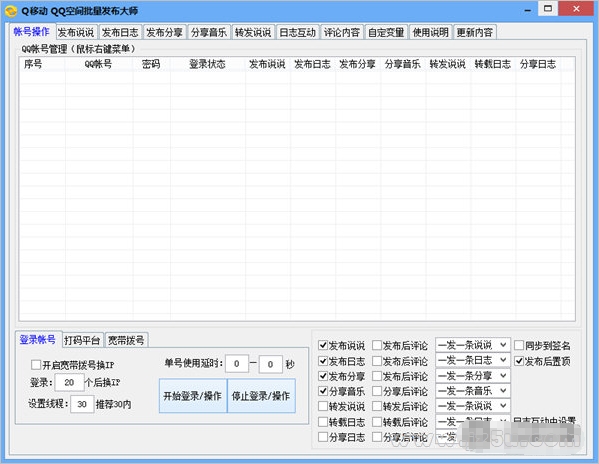
Task: Open the 发布说说 tab at top
Action: pos(76,32)
